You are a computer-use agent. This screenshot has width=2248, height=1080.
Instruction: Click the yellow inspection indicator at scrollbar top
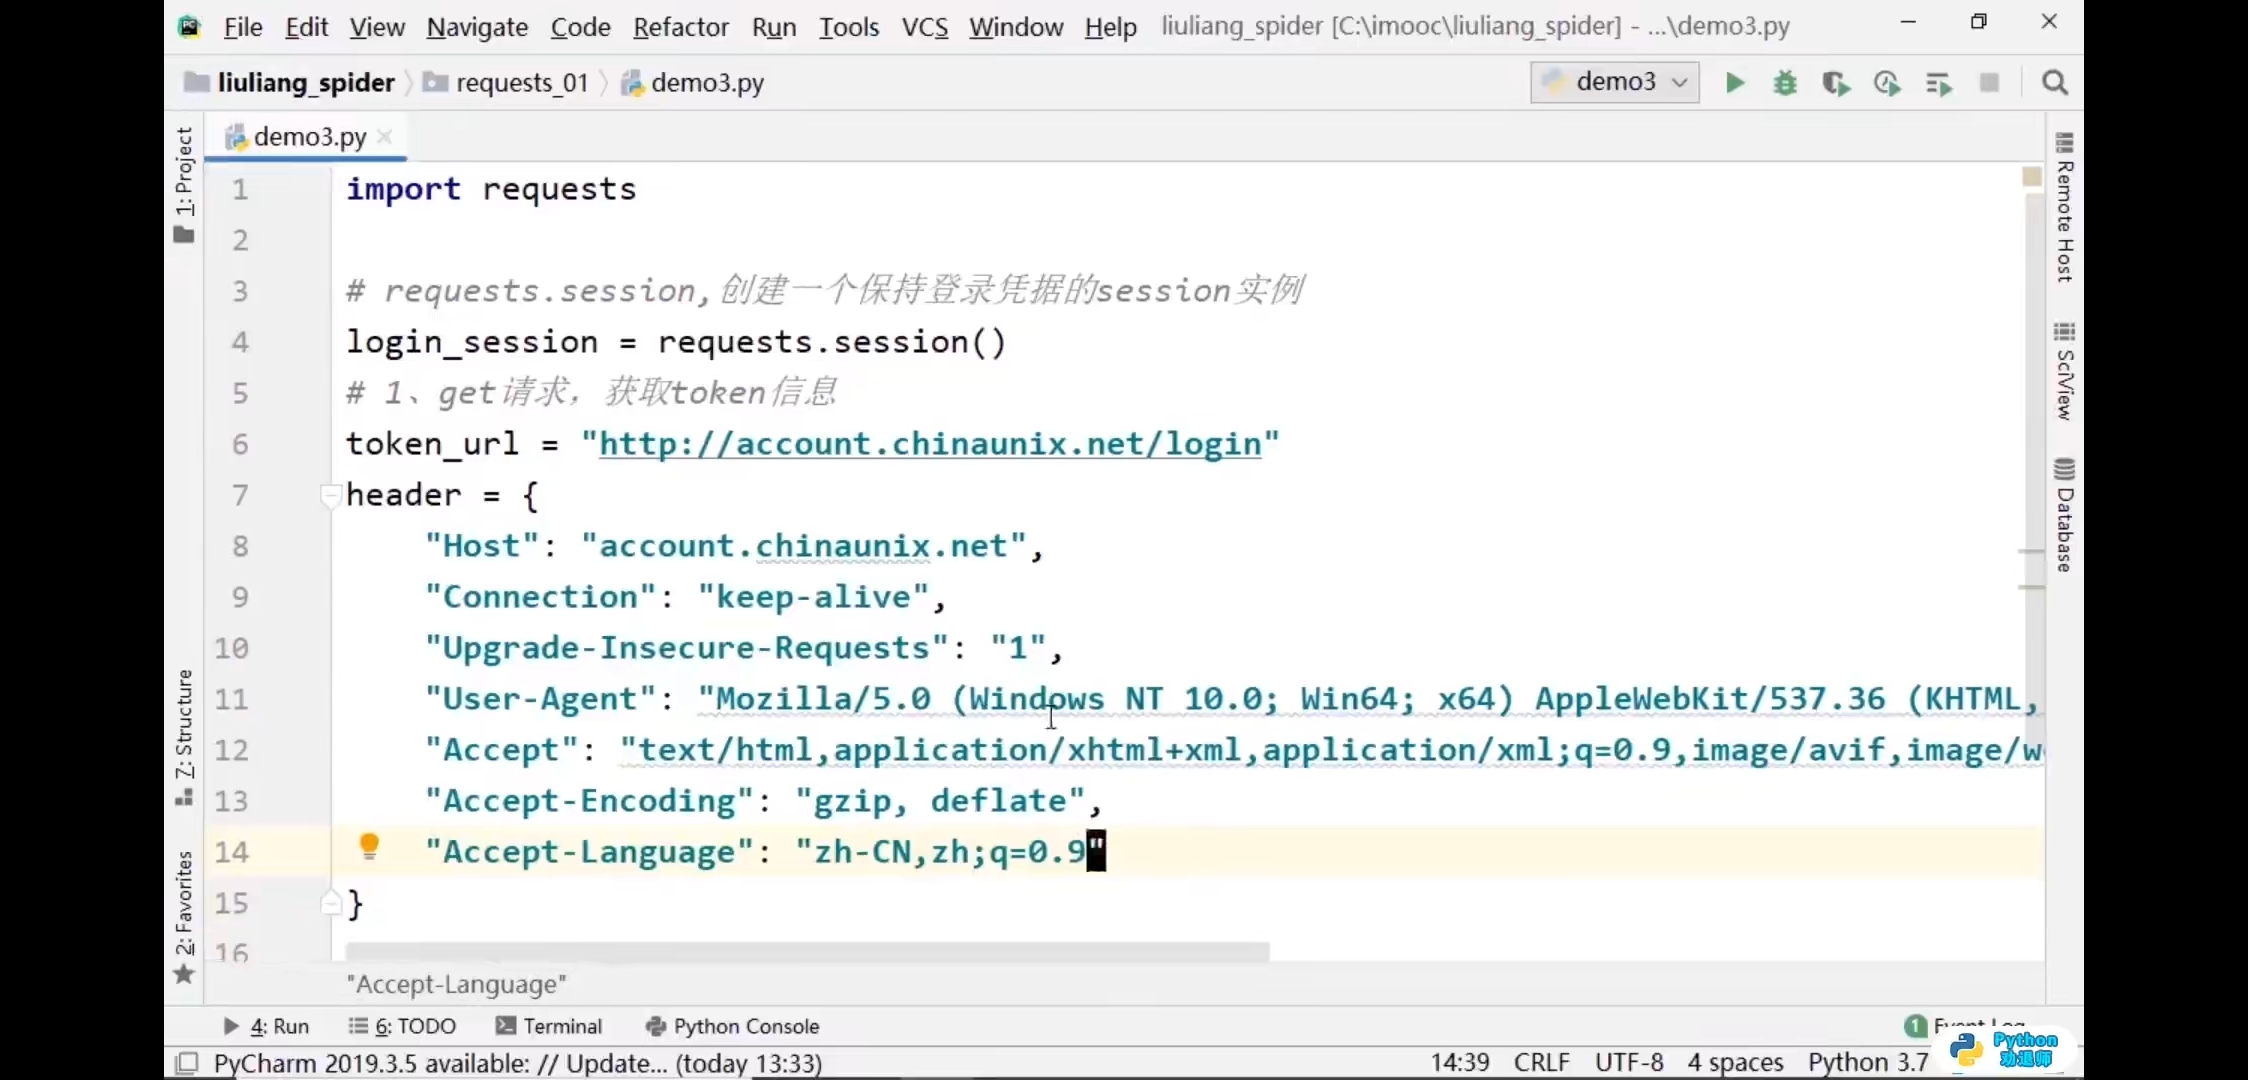coord(2031,176)
